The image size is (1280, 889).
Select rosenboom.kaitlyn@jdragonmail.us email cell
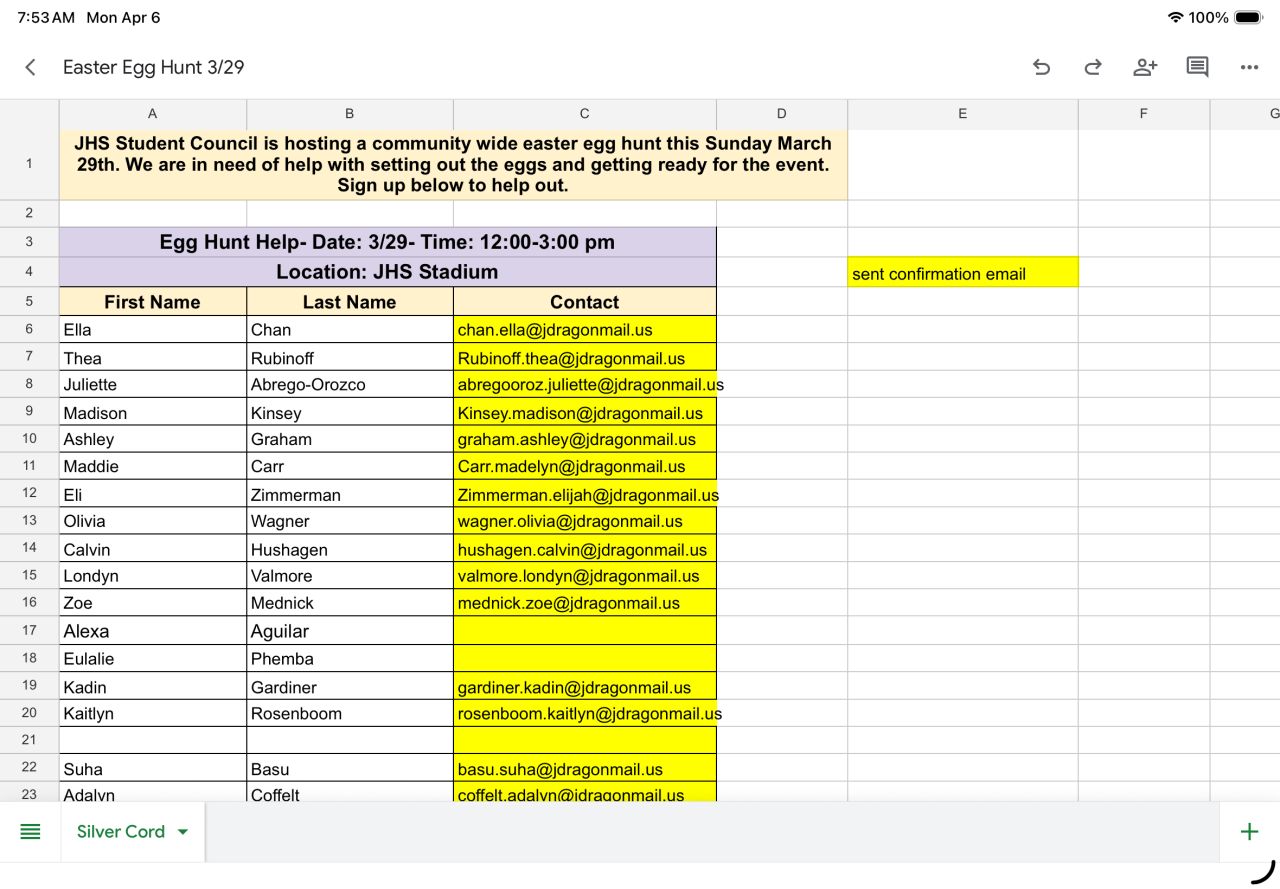coord(585,713)
